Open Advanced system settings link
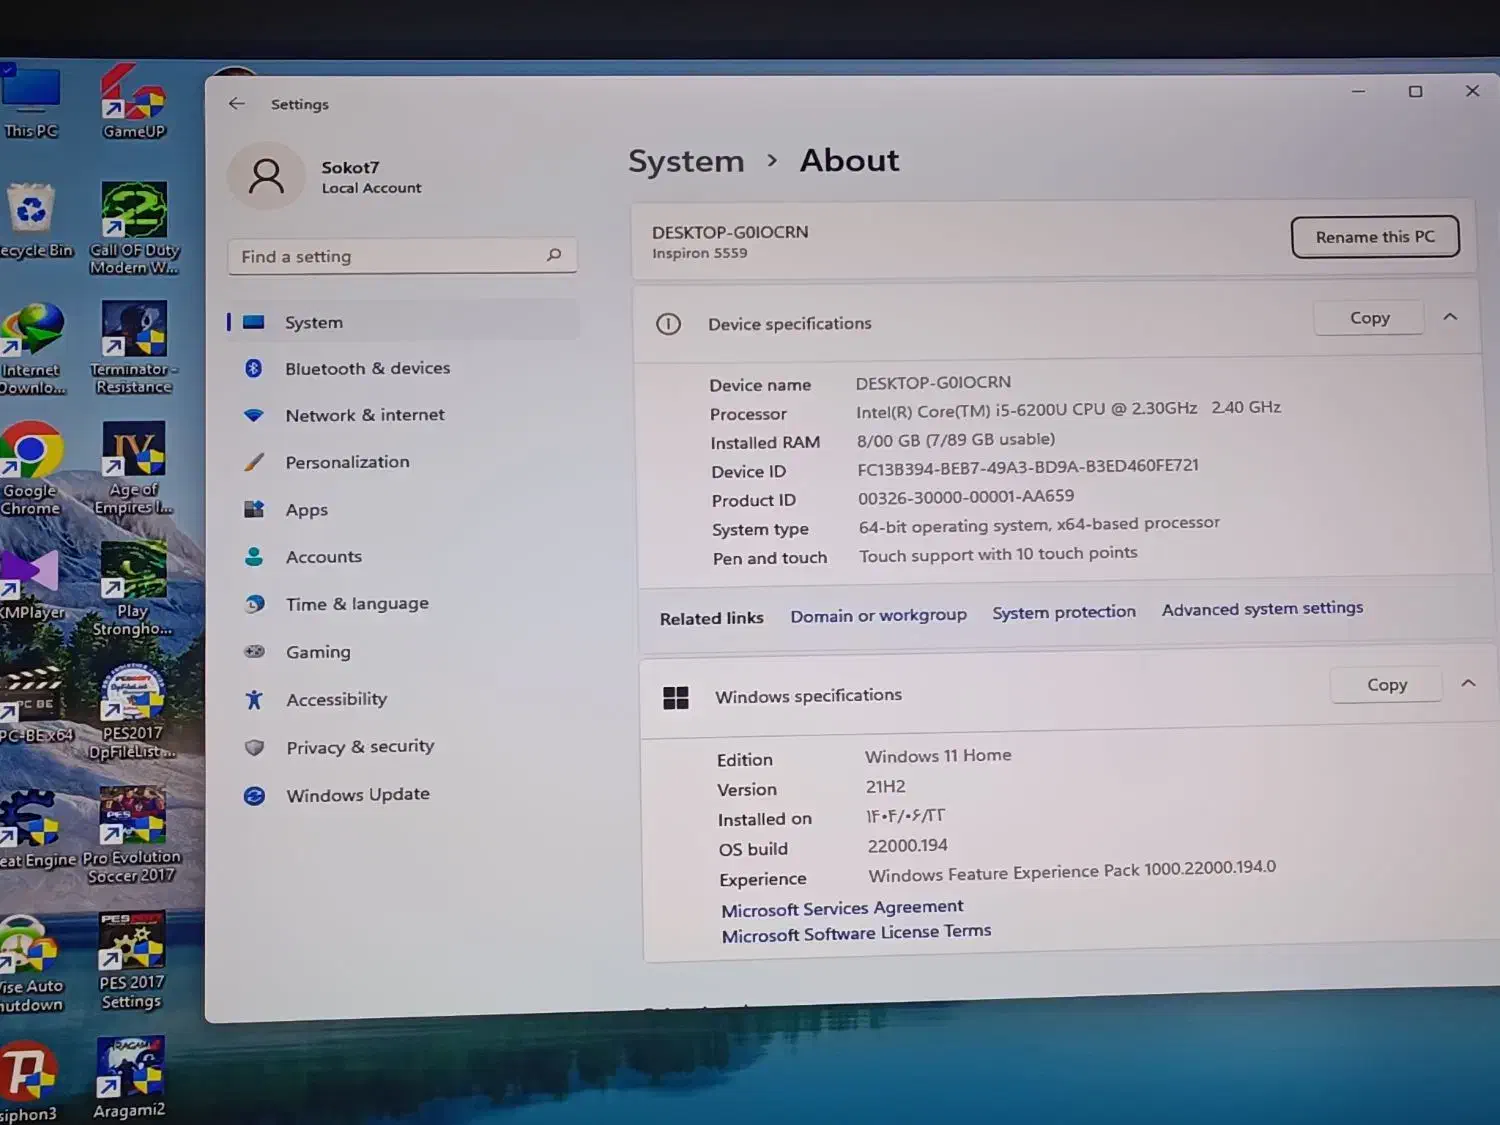This screenshot has height=1125, width=1500. click(1262, 609)
